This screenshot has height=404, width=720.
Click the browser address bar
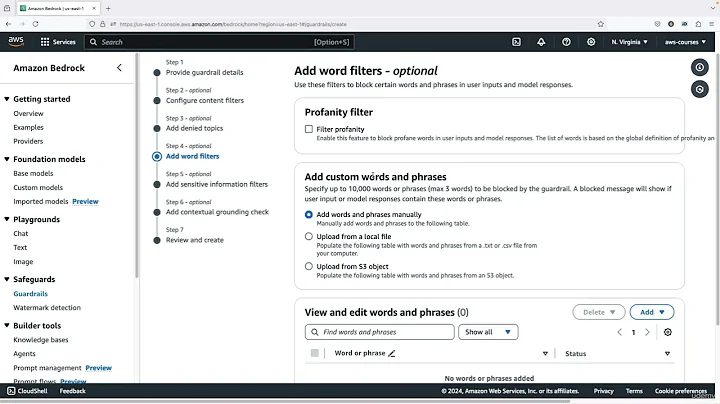(347, 24)
